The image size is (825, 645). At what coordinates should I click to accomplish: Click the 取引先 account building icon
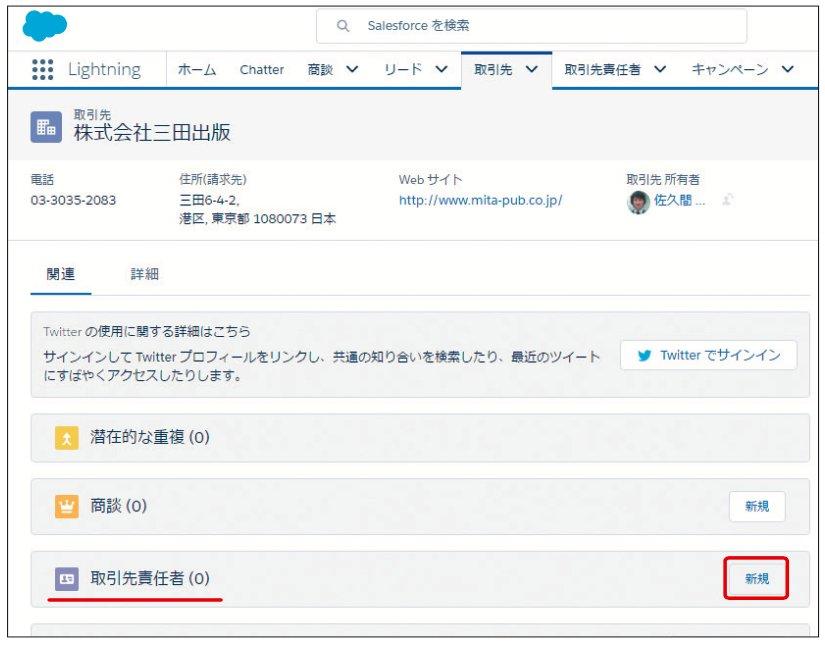pyautogui.click(x=46, y=127)
